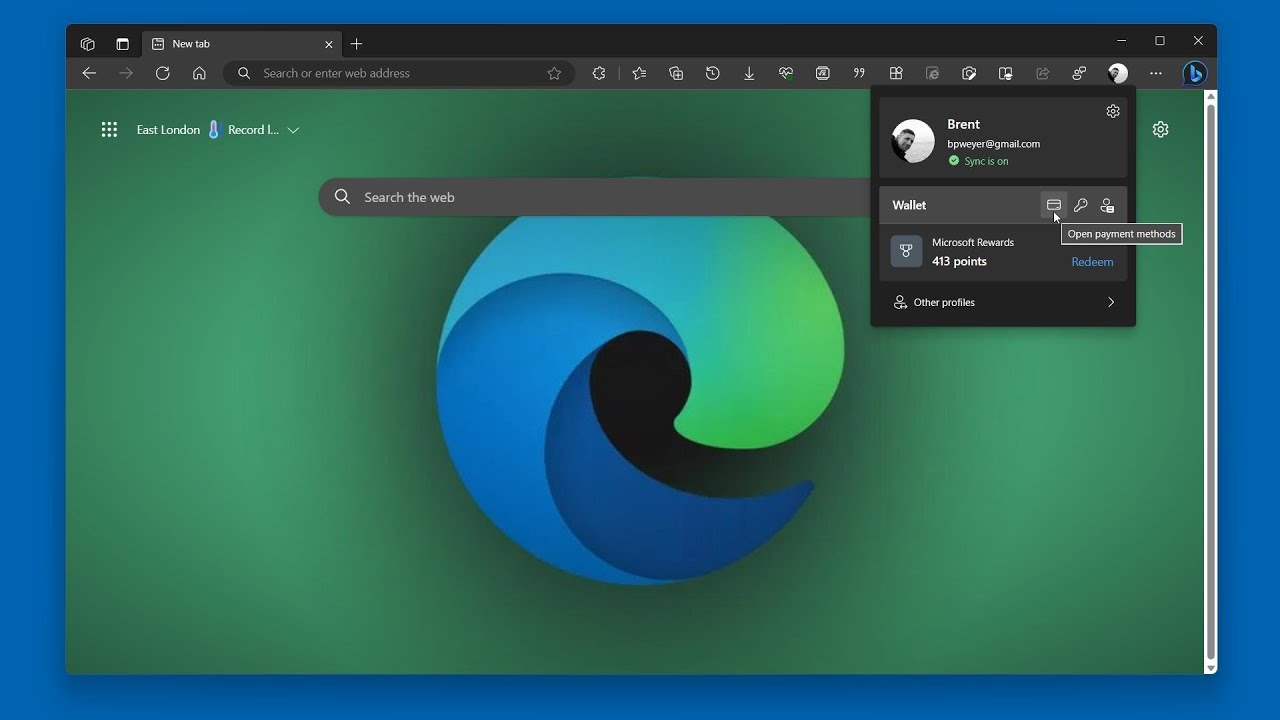Open the Feedback icon in toolbar
This screenshot has width=1280, height=720.
1079,73
